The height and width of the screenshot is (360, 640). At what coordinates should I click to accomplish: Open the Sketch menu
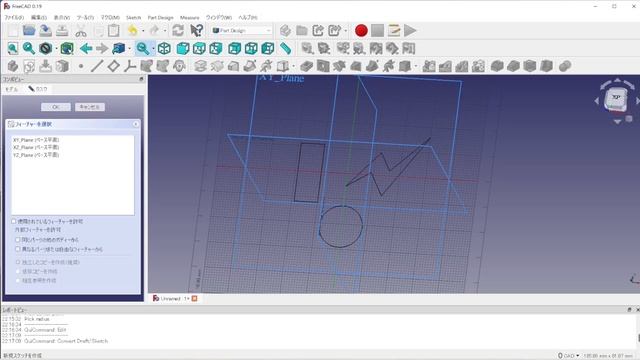pos(133,18)
